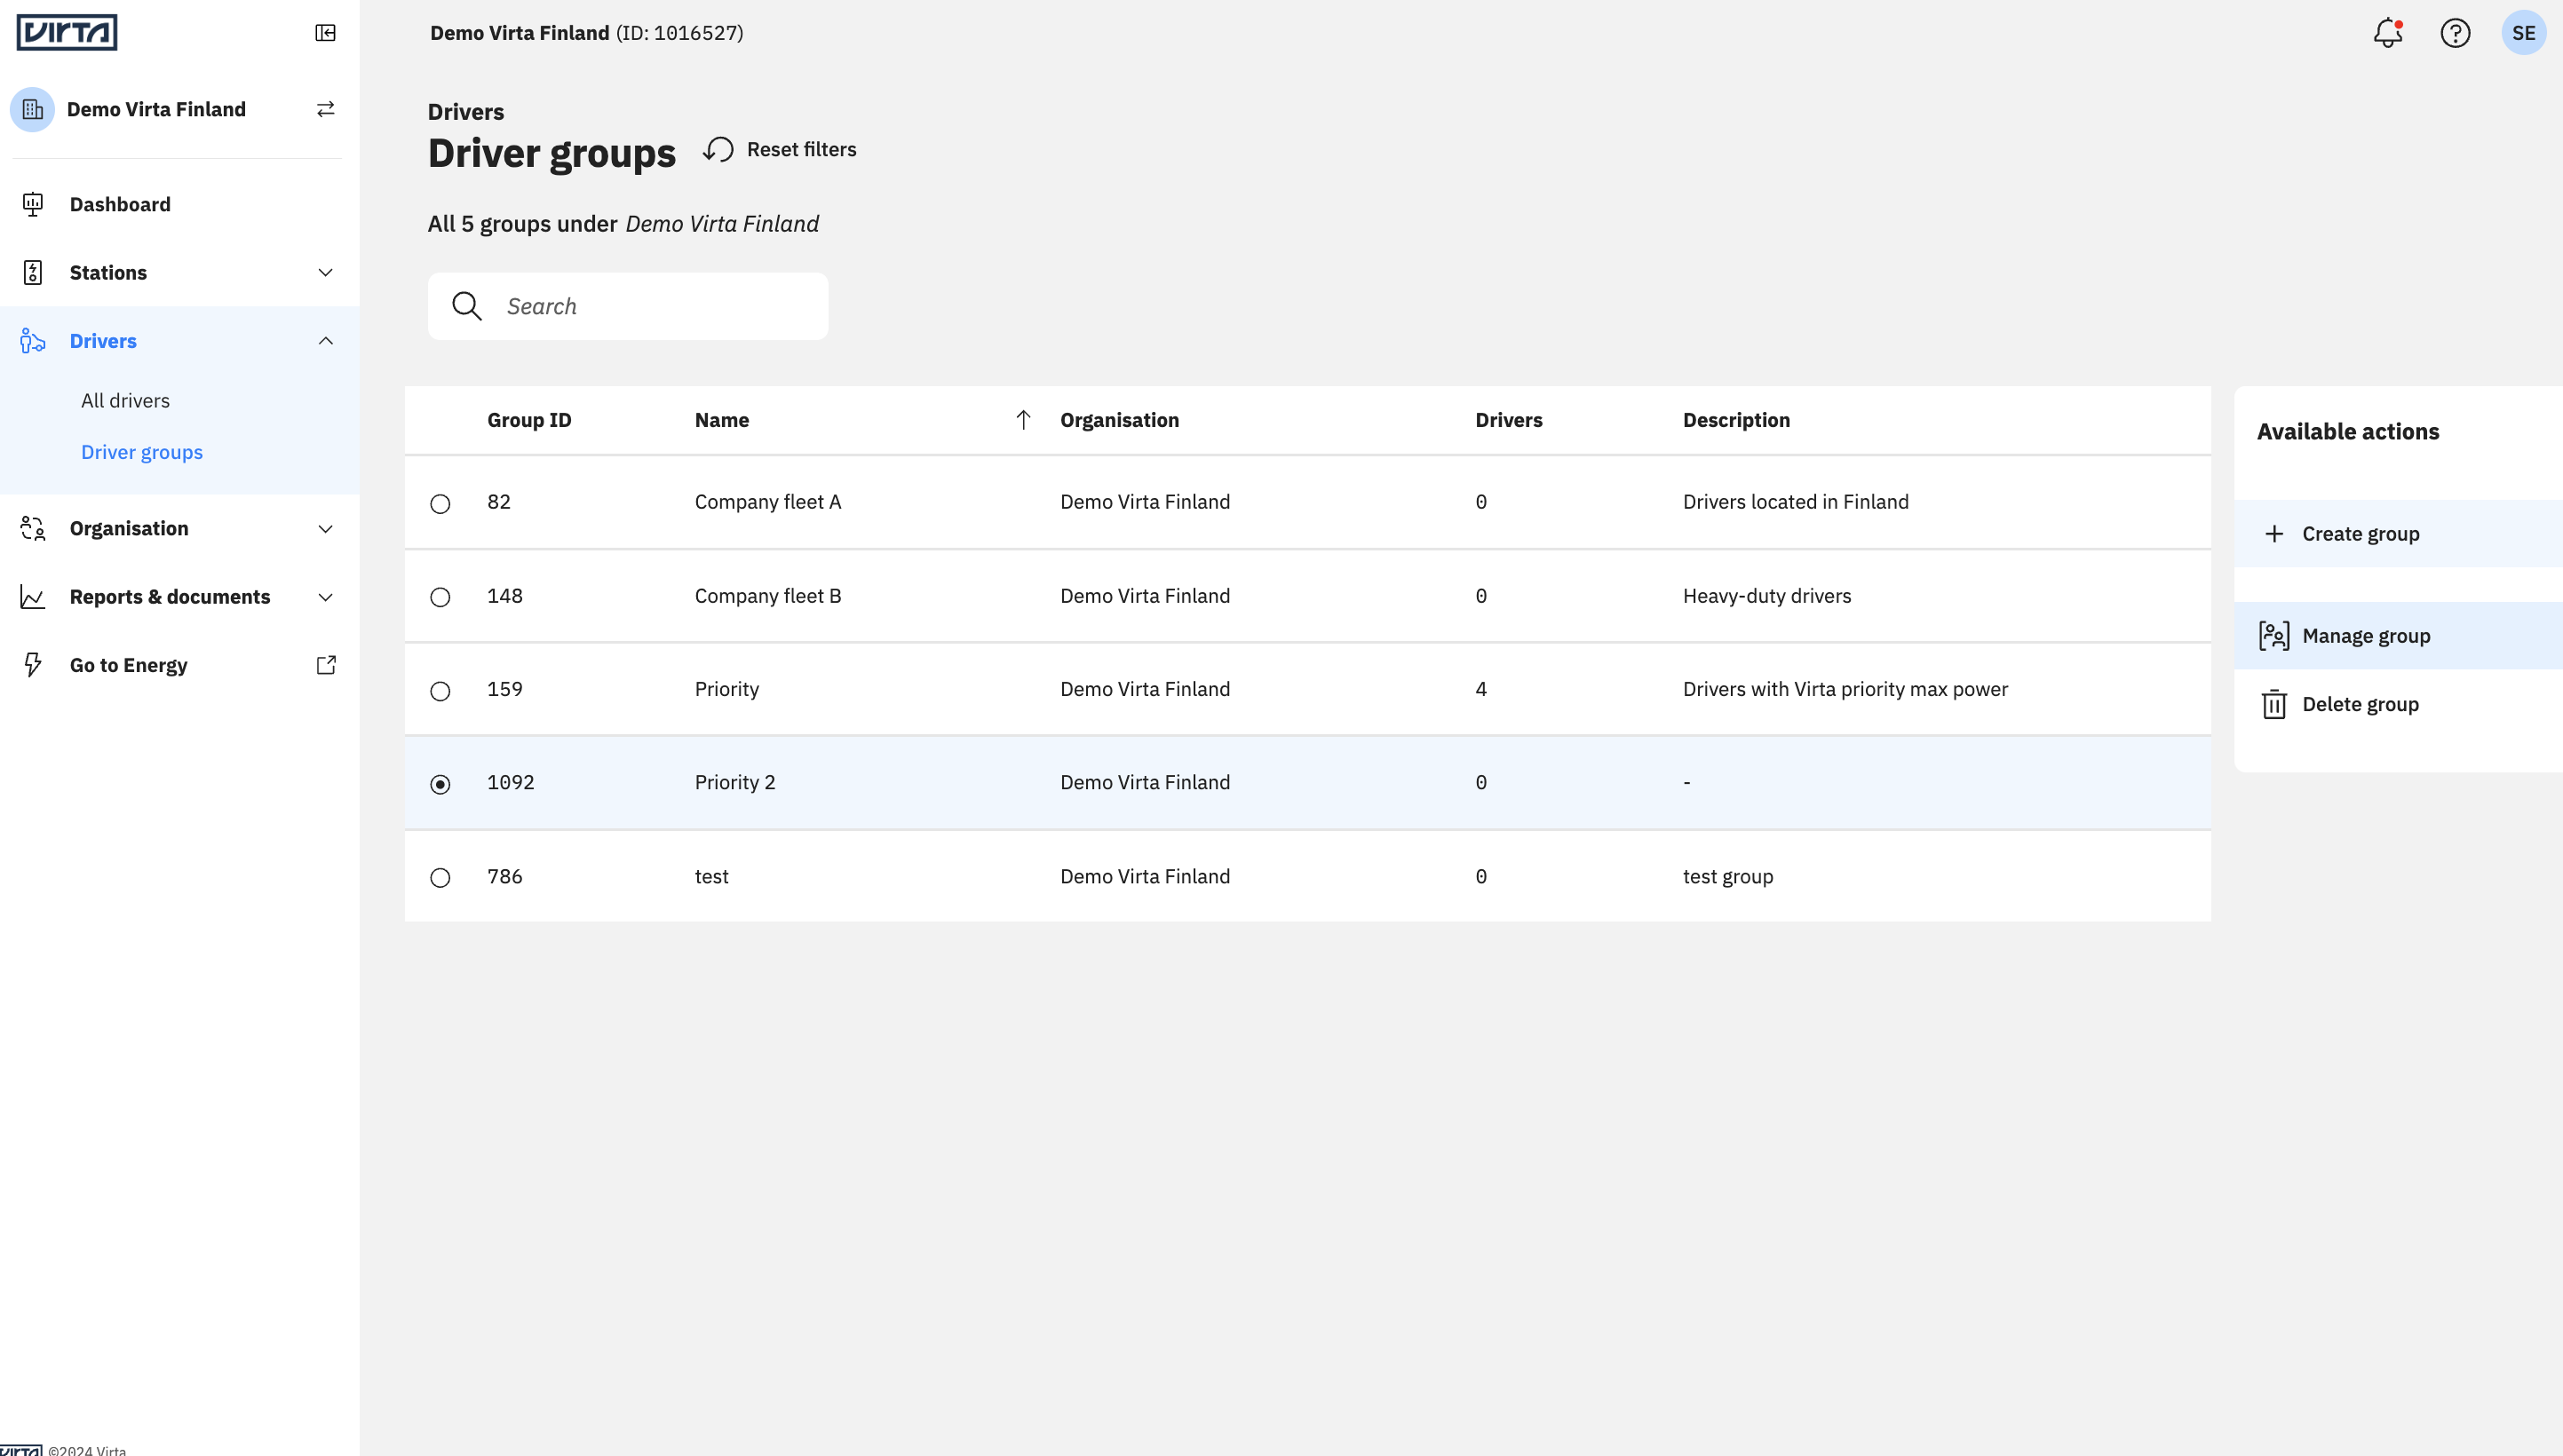2563x1456 pixels.
Task: Click 'Drivers with Virta priority max power' description
Action: click(x=1845, y=689)
